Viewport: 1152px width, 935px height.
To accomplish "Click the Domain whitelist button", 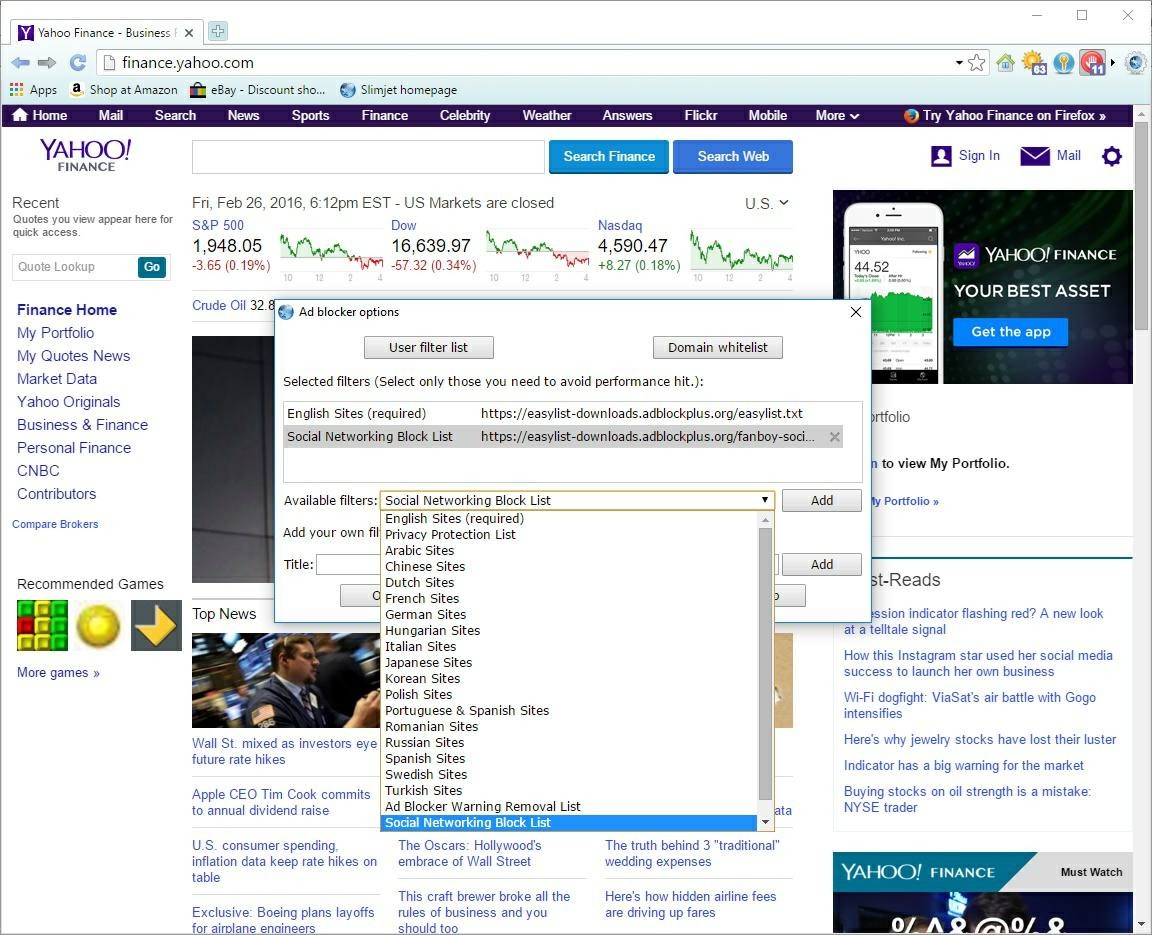I will pyautogui.click(x=718, y=347).
